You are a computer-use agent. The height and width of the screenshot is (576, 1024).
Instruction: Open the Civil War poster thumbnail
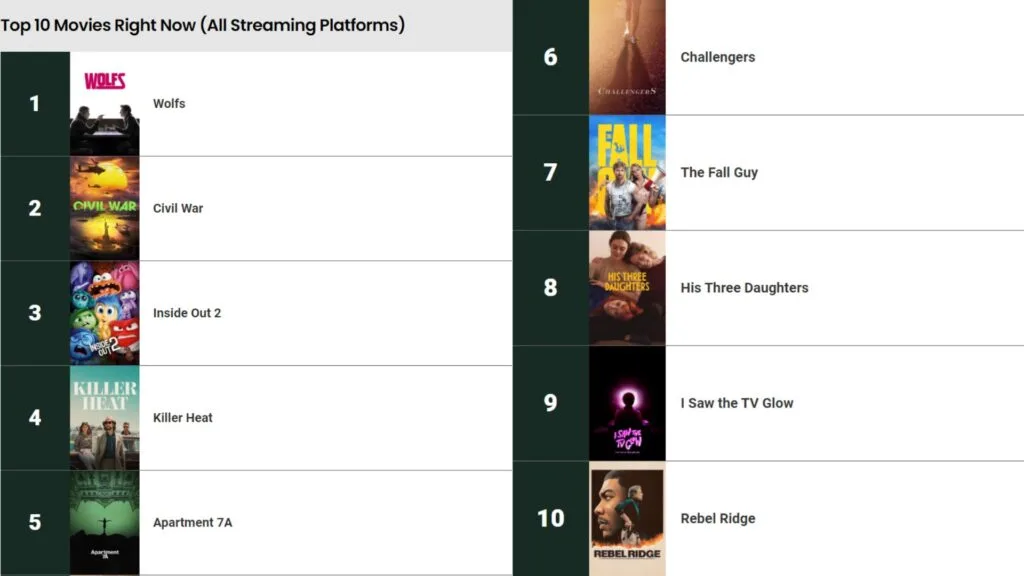[x=104, y=208]
